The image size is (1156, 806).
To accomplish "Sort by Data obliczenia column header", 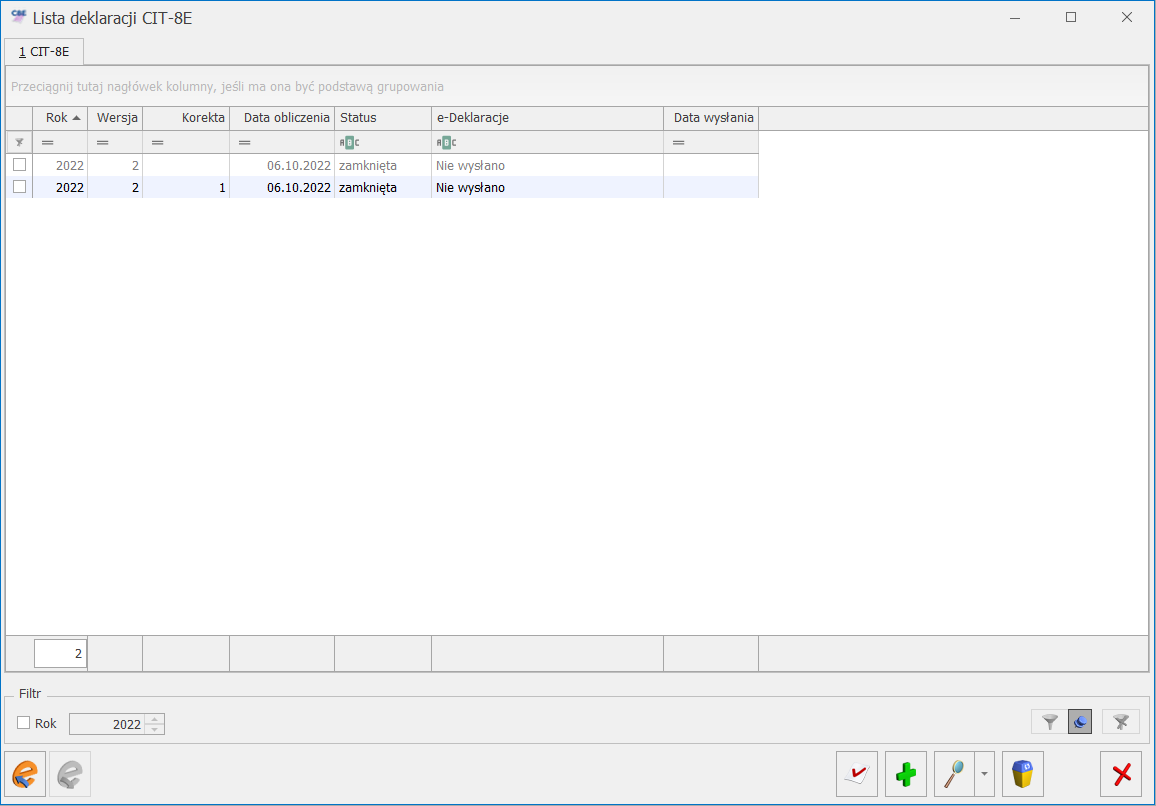I will 282,118.
